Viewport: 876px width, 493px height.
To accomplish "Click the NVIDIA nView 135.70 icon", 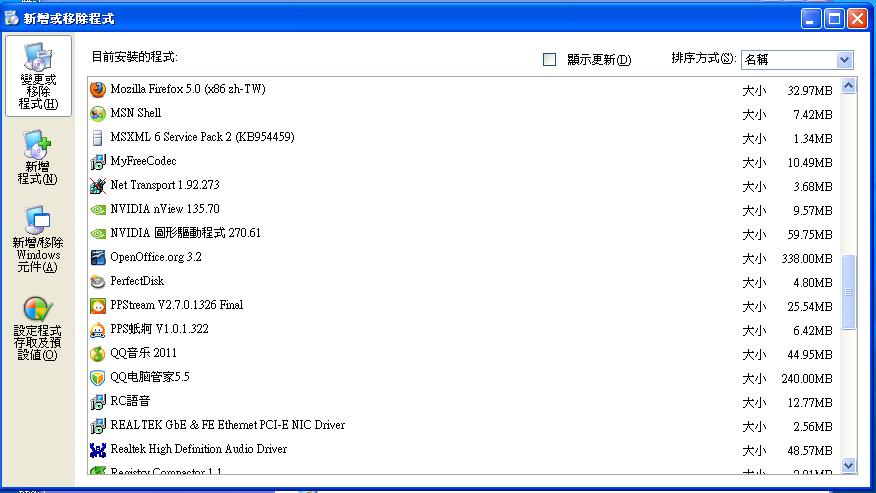I will tap(98, 210).
